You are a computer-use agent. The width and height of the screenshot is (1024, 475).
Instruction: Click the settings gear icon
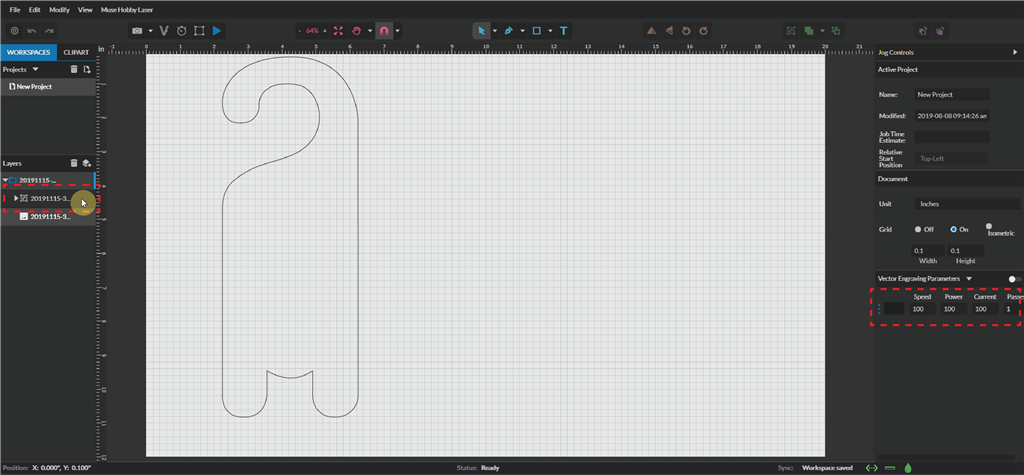coord(13,31)
